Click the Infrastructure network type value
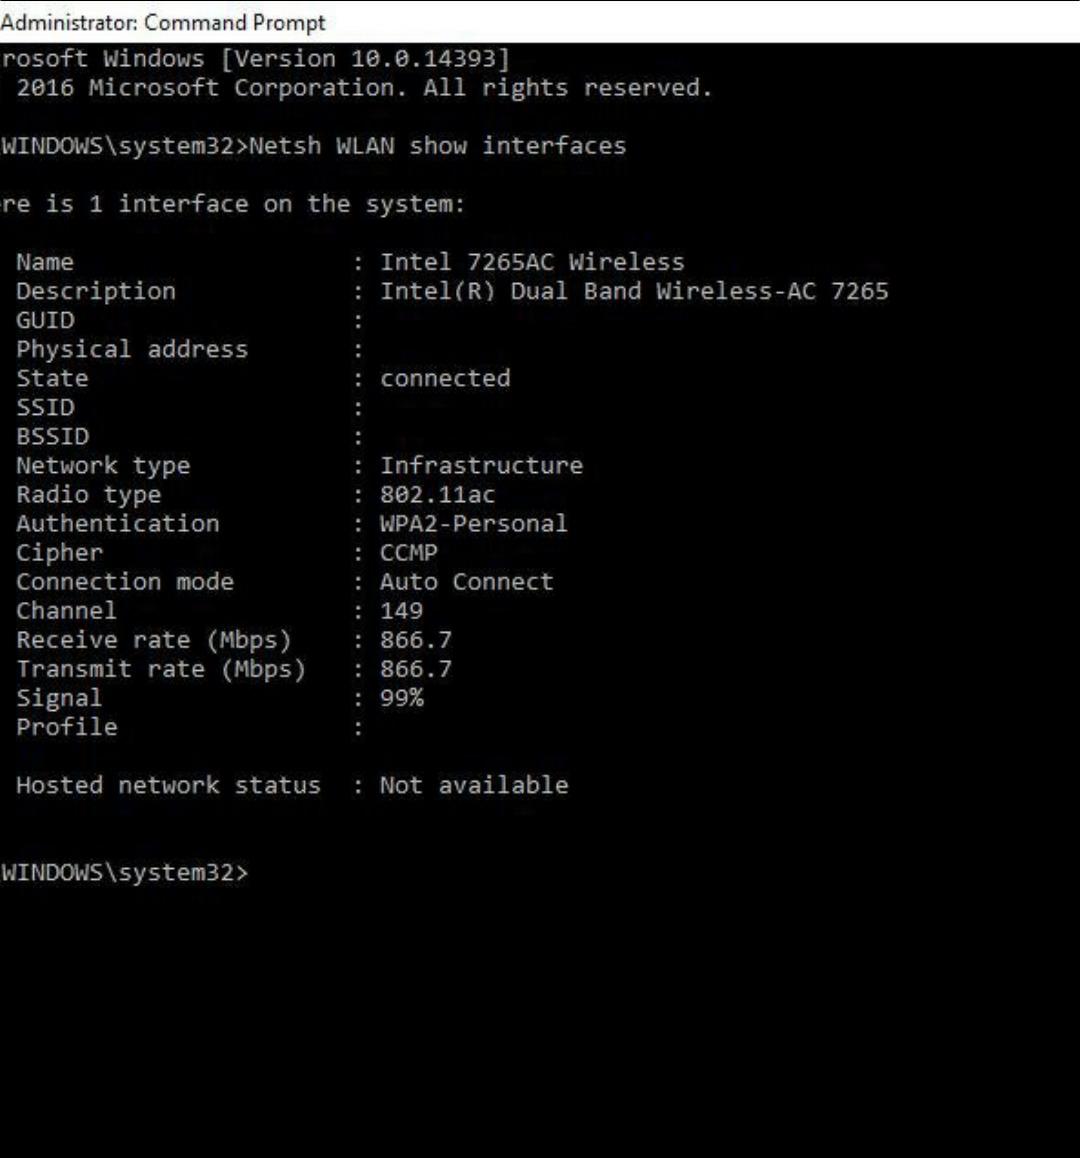The image size is (1080, 1158). click(481, 465)
